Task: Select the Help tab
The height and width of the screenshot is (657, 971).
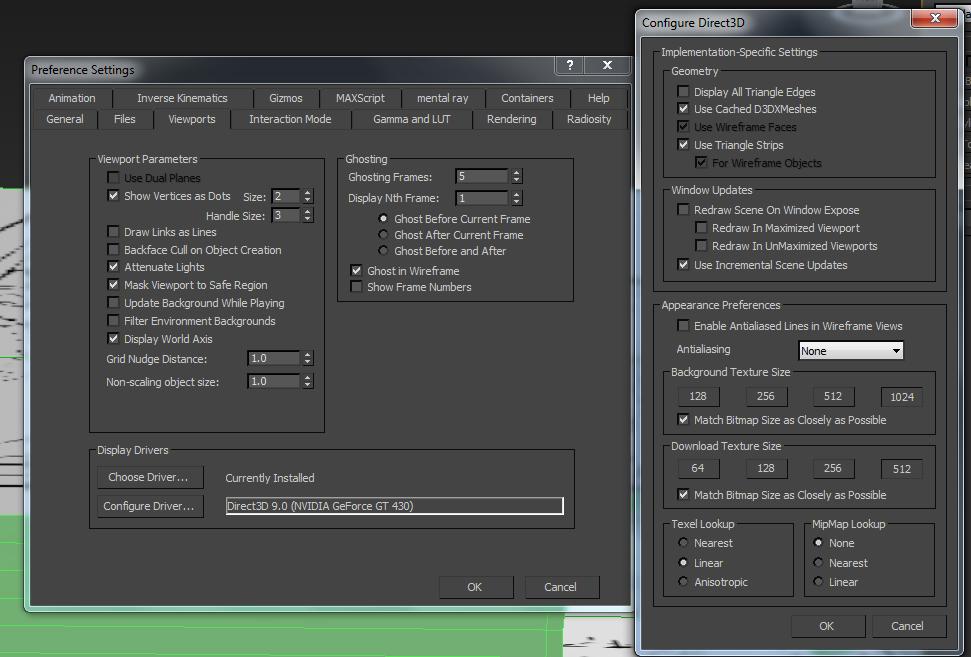Action: tap(598, 98)
